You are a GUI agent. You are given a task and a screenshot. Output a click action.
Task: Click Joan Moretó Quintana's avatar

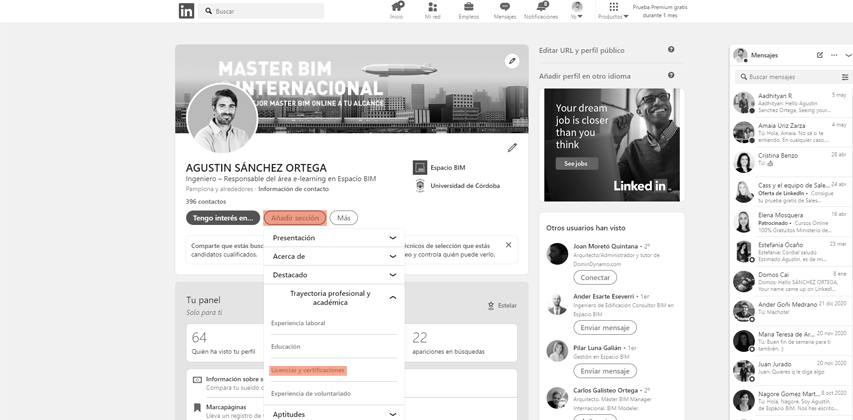click(557, 254)
